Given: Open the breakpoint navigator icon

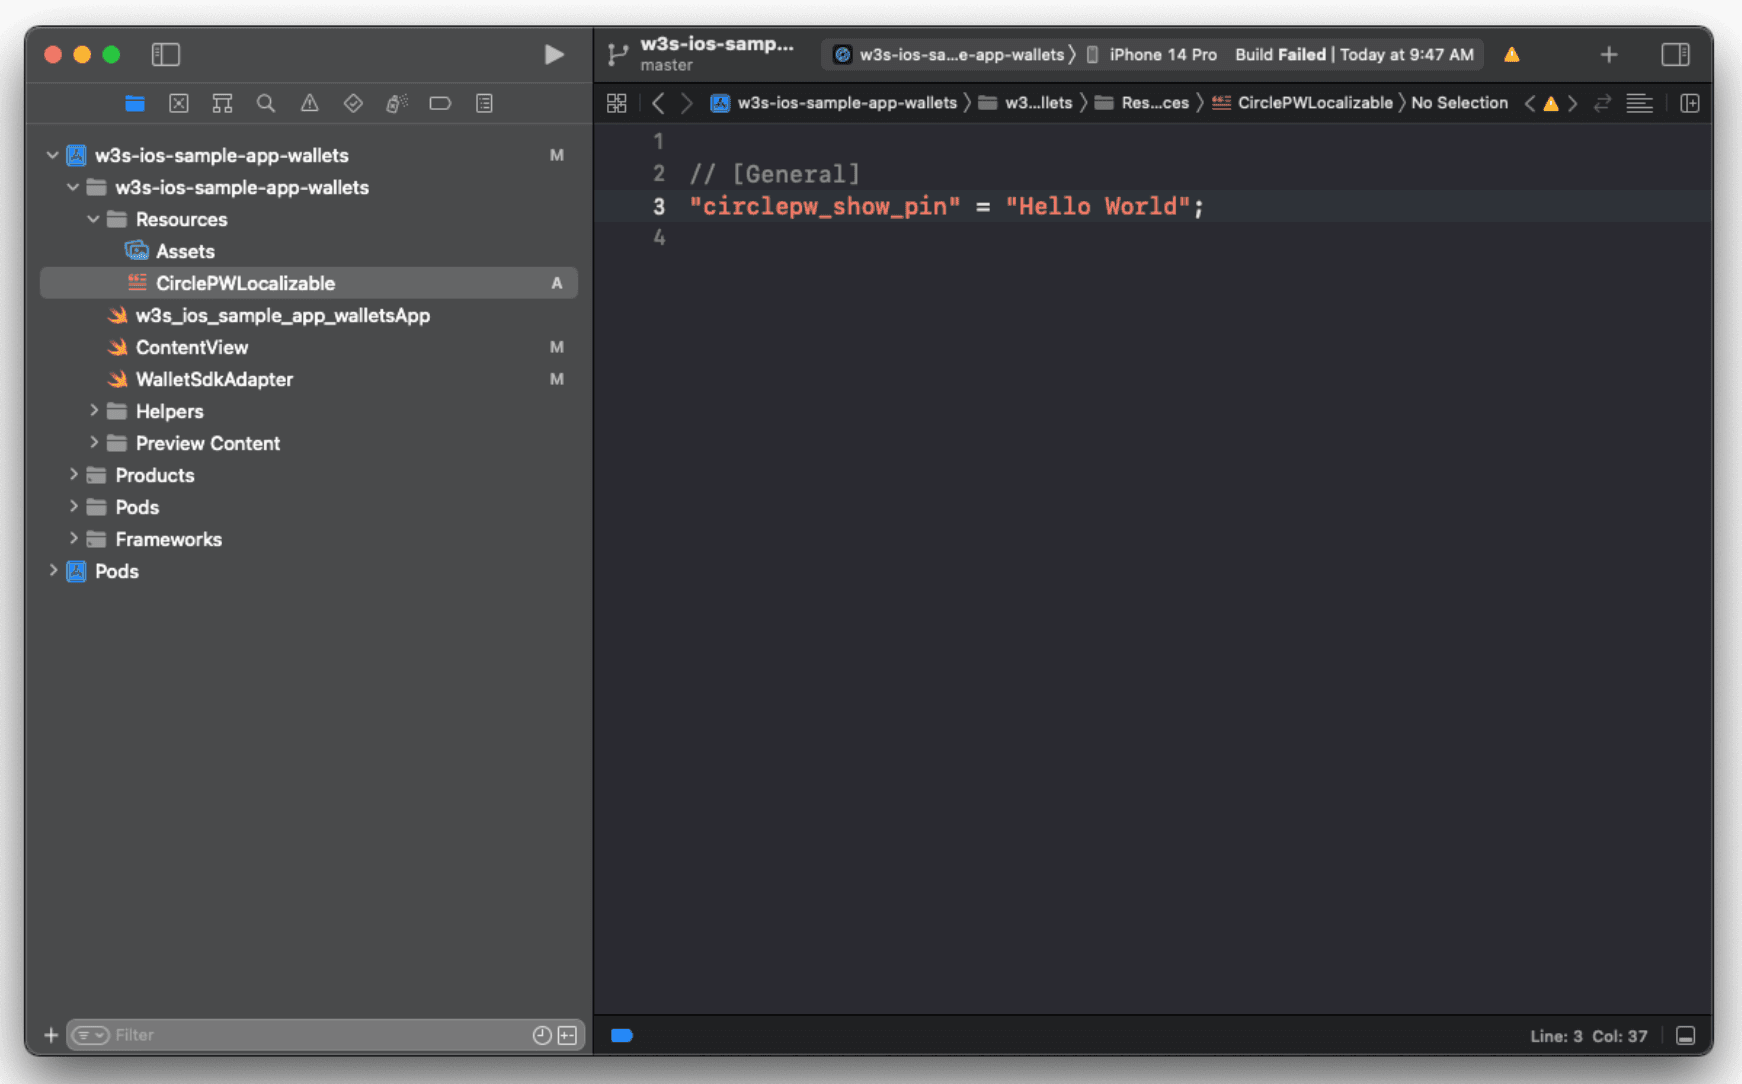Looking at the screenshot, I should click(x=440, y=103).
